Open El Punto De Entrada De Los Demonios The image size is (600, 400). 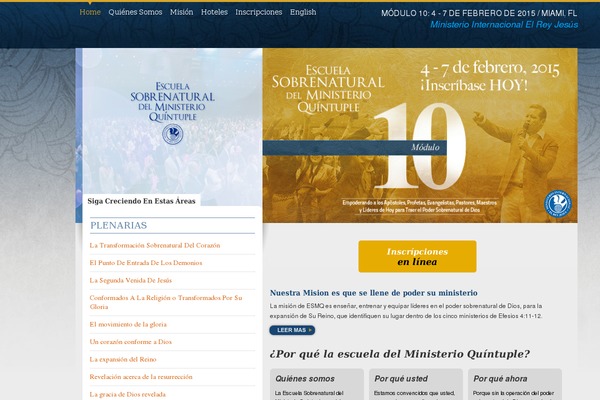146,263
